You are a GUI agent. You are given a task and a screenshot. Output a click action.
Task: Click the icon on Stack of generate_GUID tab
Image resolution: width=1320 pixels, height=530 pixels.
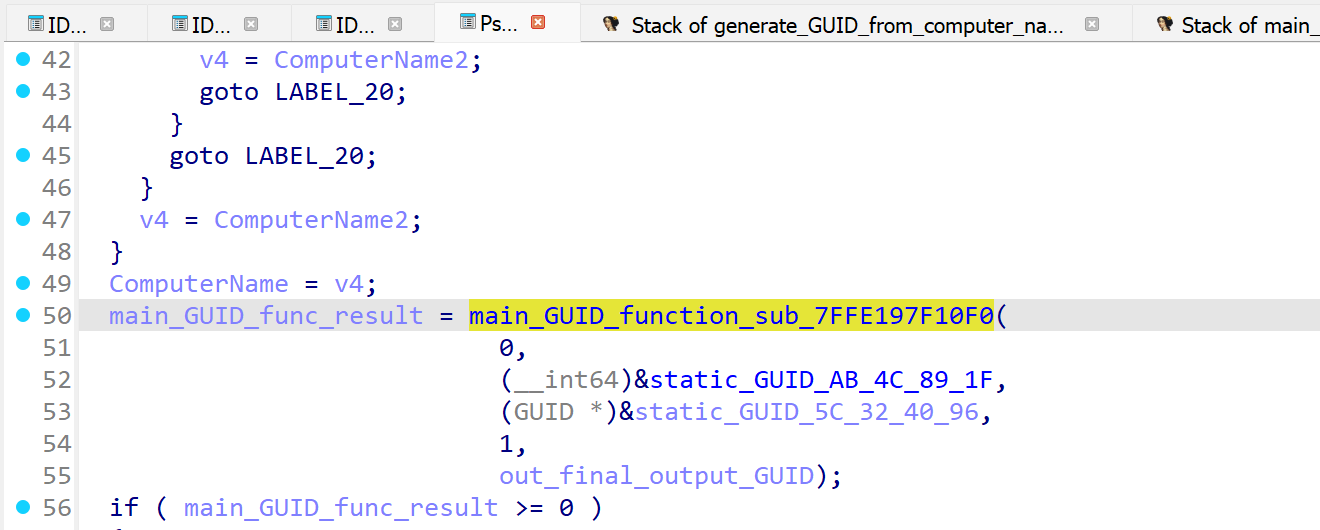click(x=611, y=25)
